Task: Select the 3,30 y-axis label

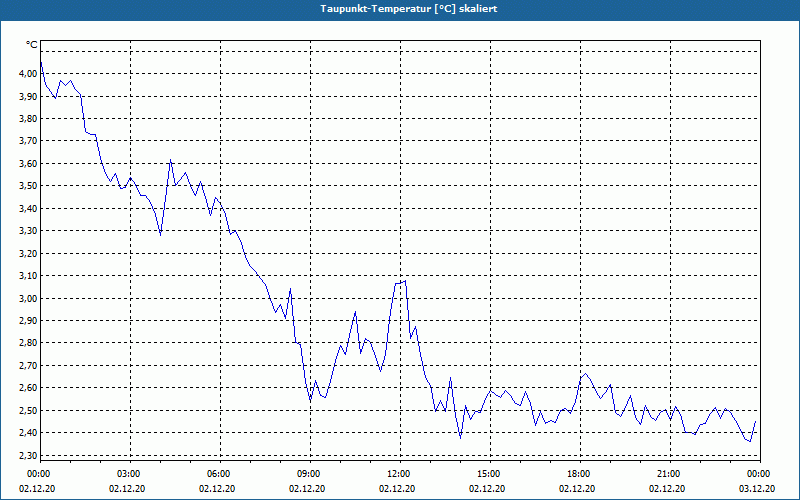Action: pos(28,231)
